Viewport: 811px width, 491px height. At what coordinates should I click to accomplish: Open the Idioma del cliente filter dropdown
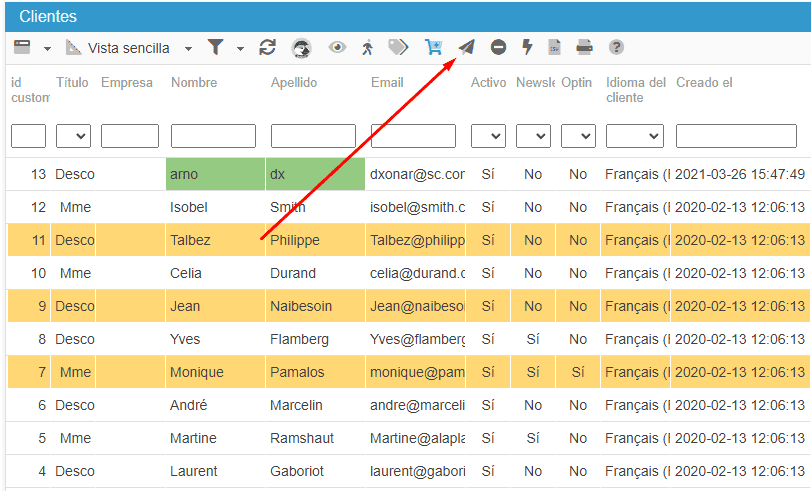click(635, 136)
